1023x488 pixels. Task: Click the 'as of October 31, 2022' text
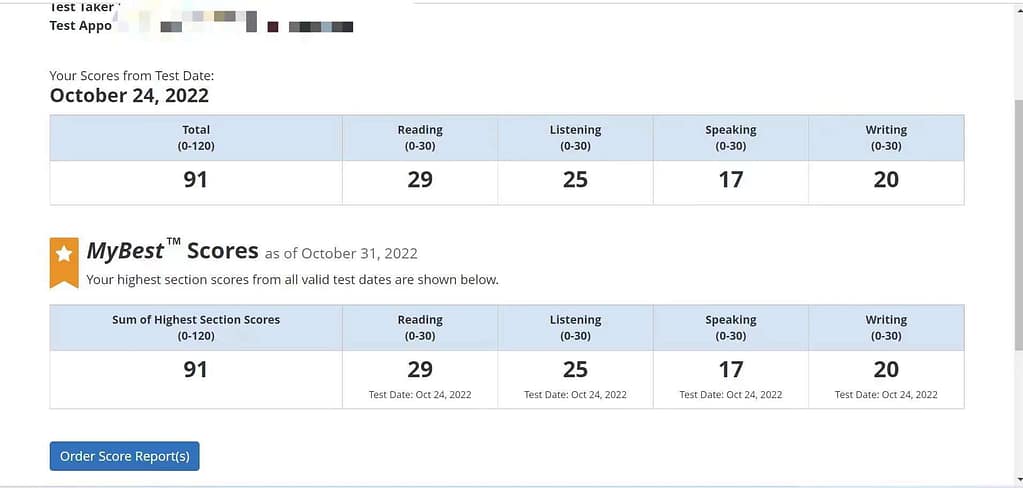pos(341,254)
